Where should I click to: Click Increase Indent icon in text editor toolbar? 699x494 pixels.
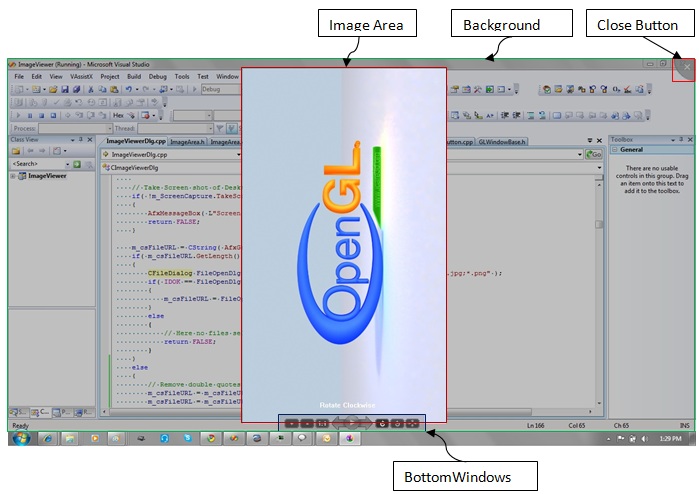coord(516,115)
